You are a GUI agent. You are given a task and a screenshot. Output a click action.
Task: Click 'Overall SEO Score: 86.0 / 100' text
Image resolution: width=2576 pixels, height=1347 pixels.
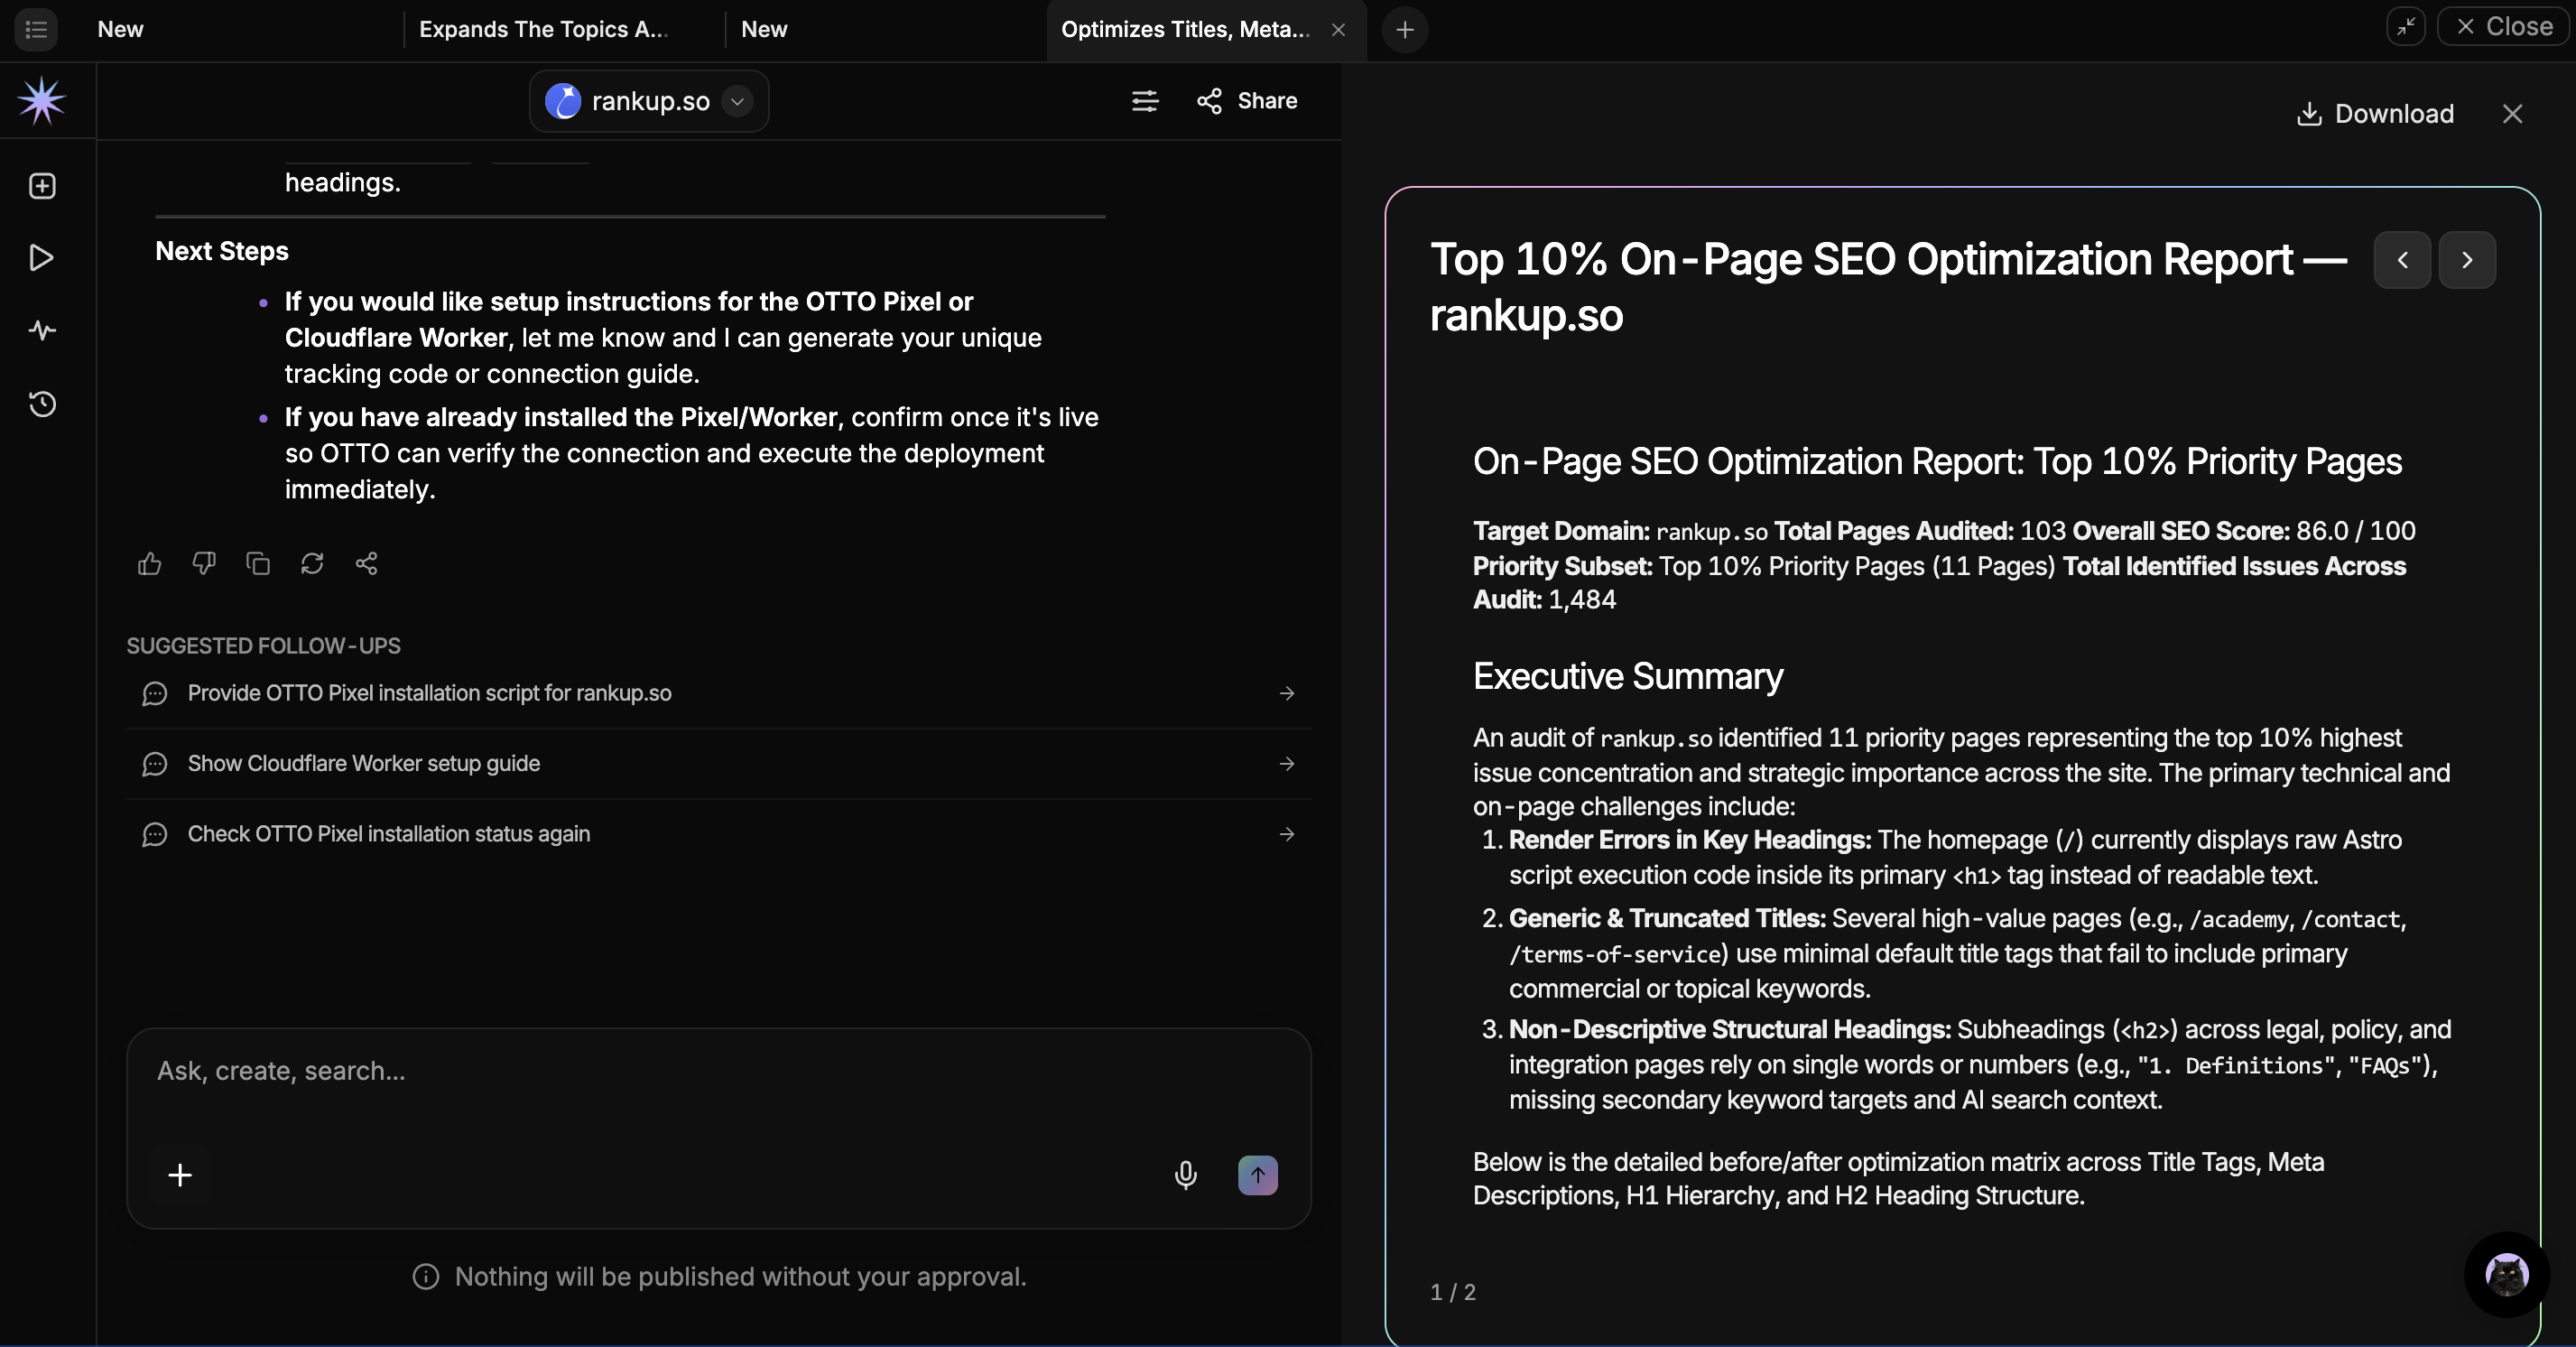click(2244, 531)
